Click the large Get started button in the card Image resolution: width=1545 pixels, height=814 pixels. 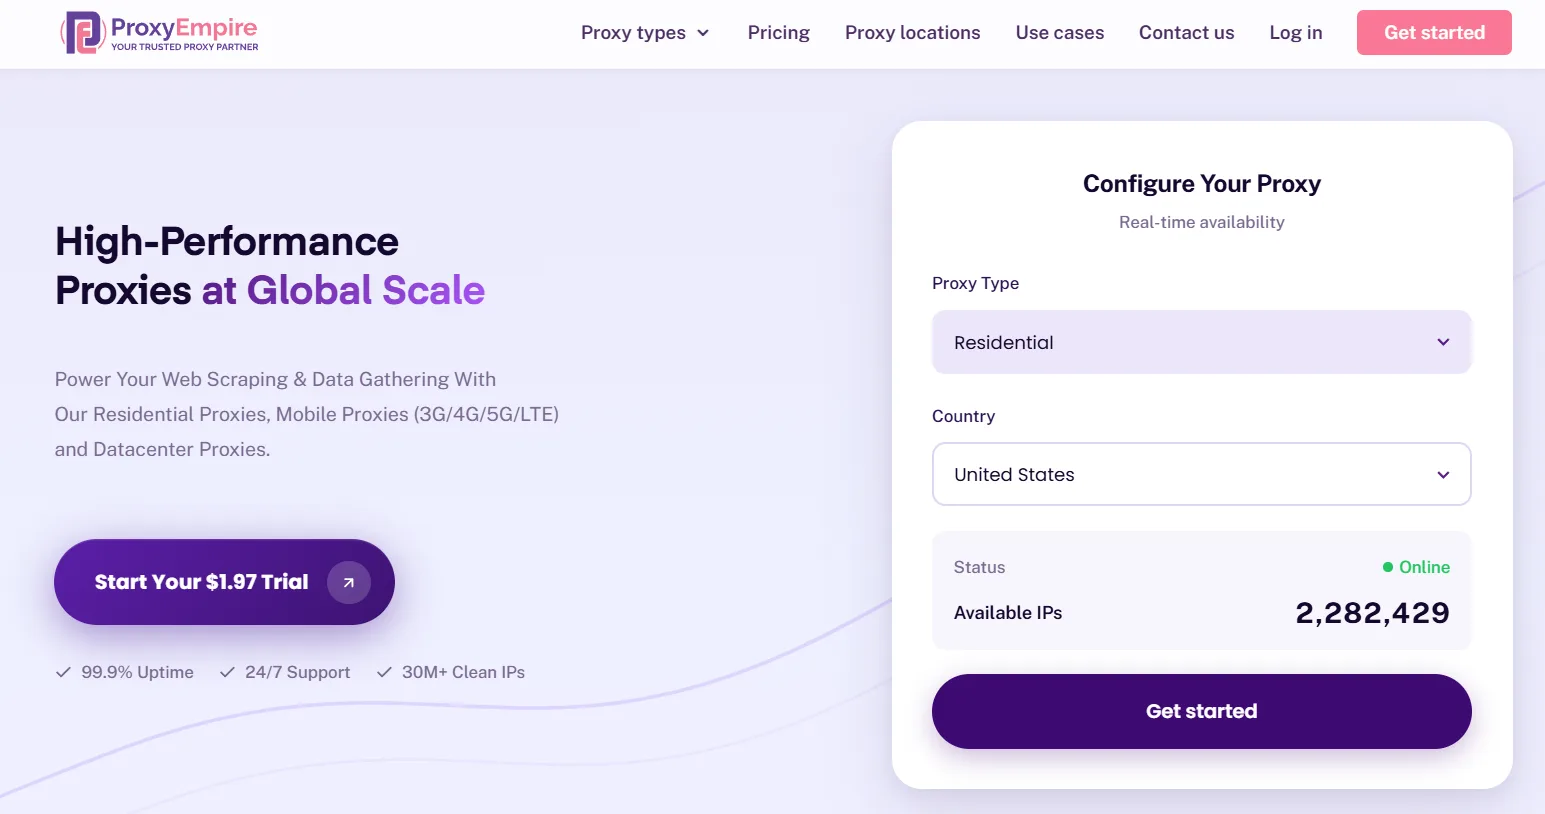(1200, 711)
